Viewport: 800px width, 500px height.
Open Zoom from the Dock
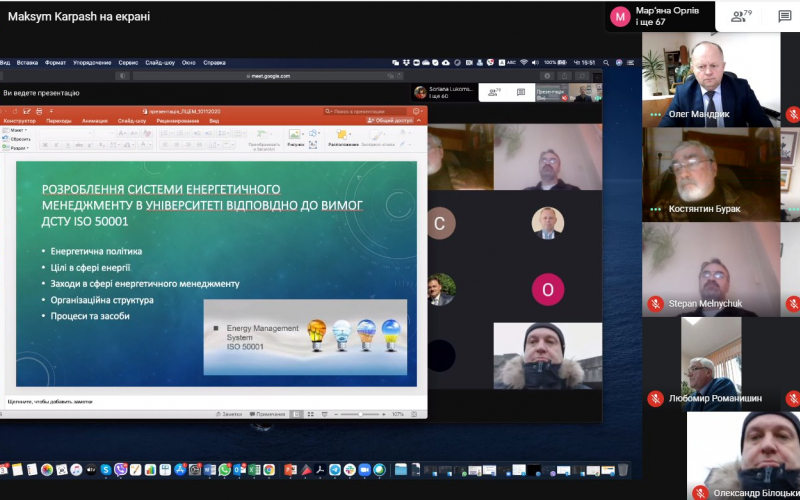coord(364,470)
